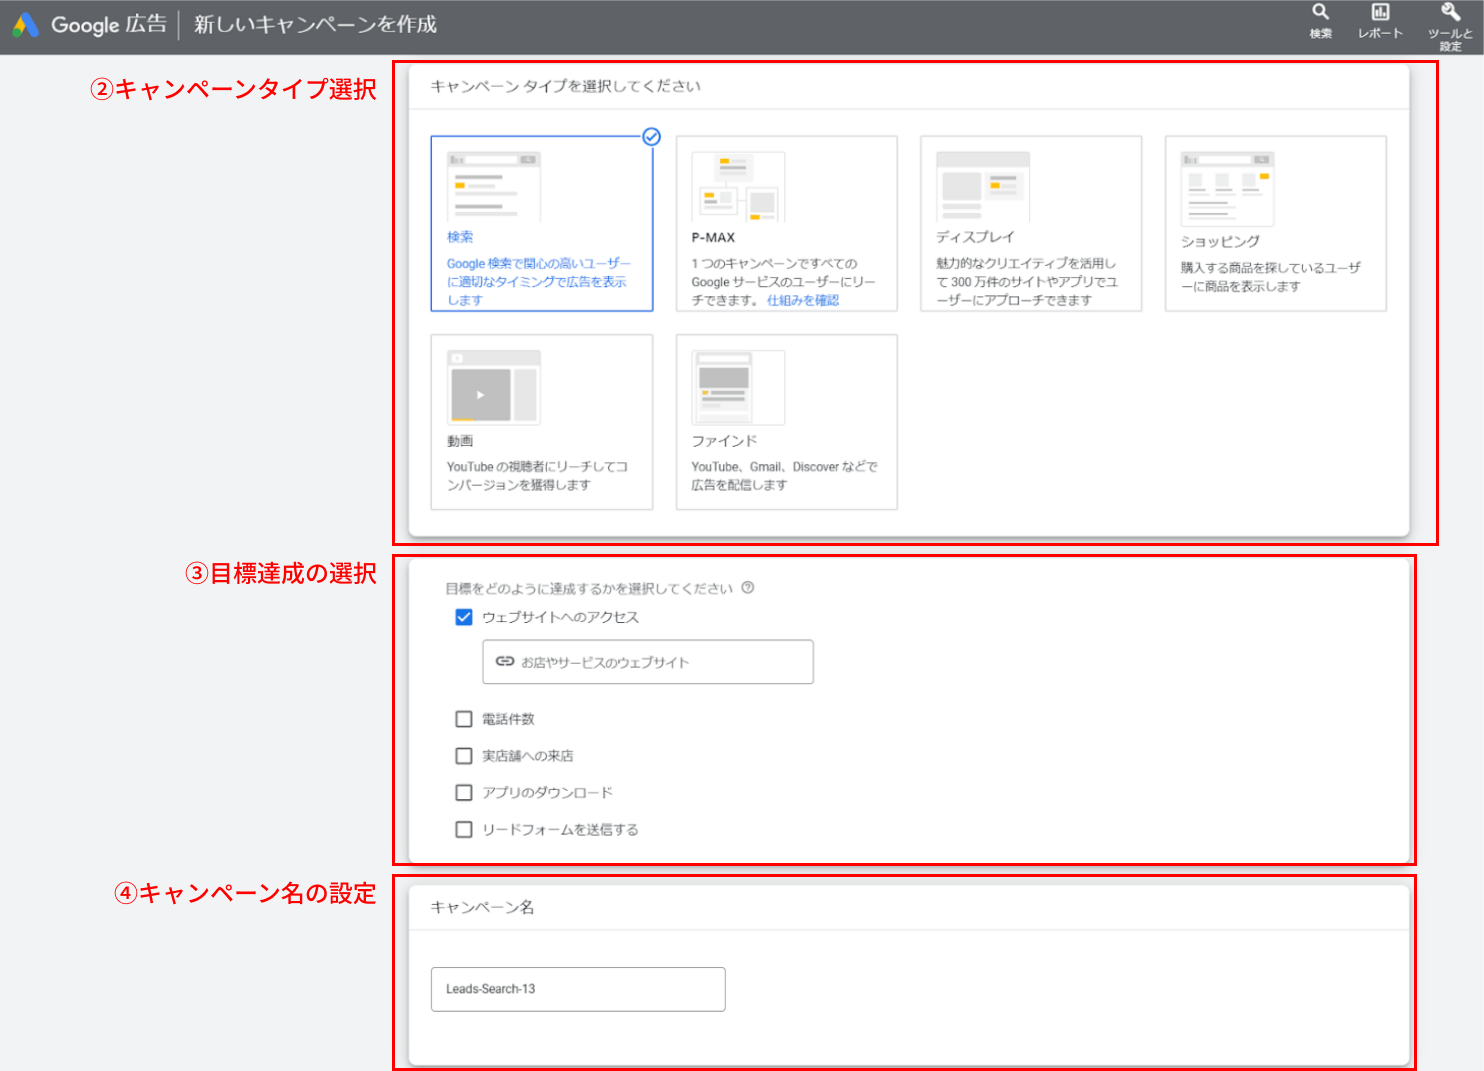Click the 検索 card description text
The height and width of the screenshot is (1071, 1484).
(x=539, y=282)
